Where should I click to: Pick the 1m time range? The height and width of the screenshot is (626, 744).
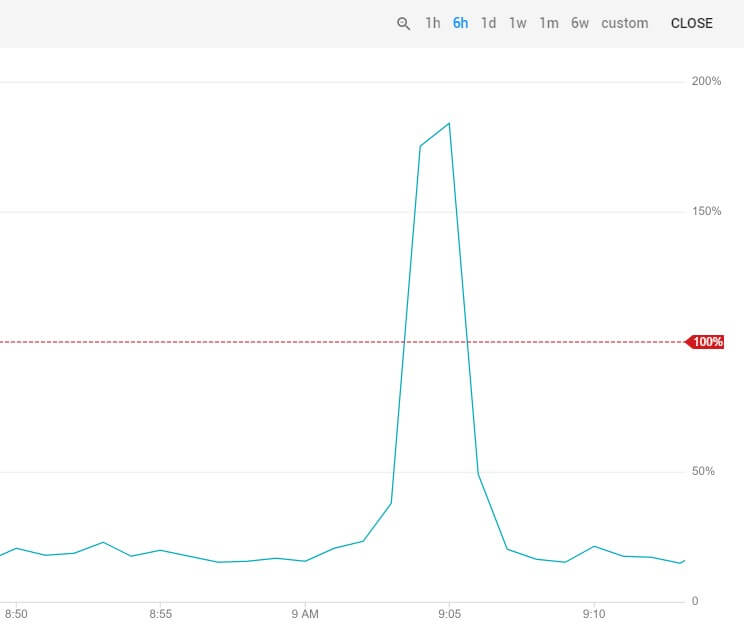548,23
